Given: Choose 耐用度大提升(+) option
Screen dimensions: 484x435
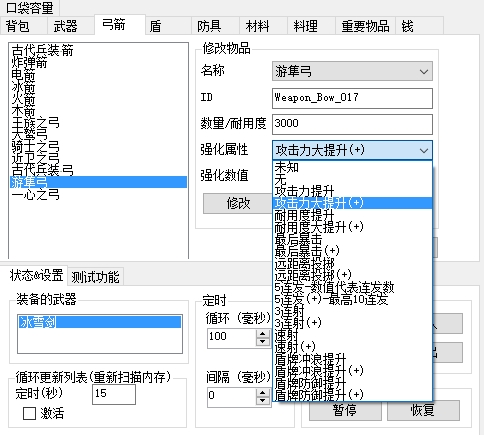Looking at the screenshot, I should [x=352, y=227].
